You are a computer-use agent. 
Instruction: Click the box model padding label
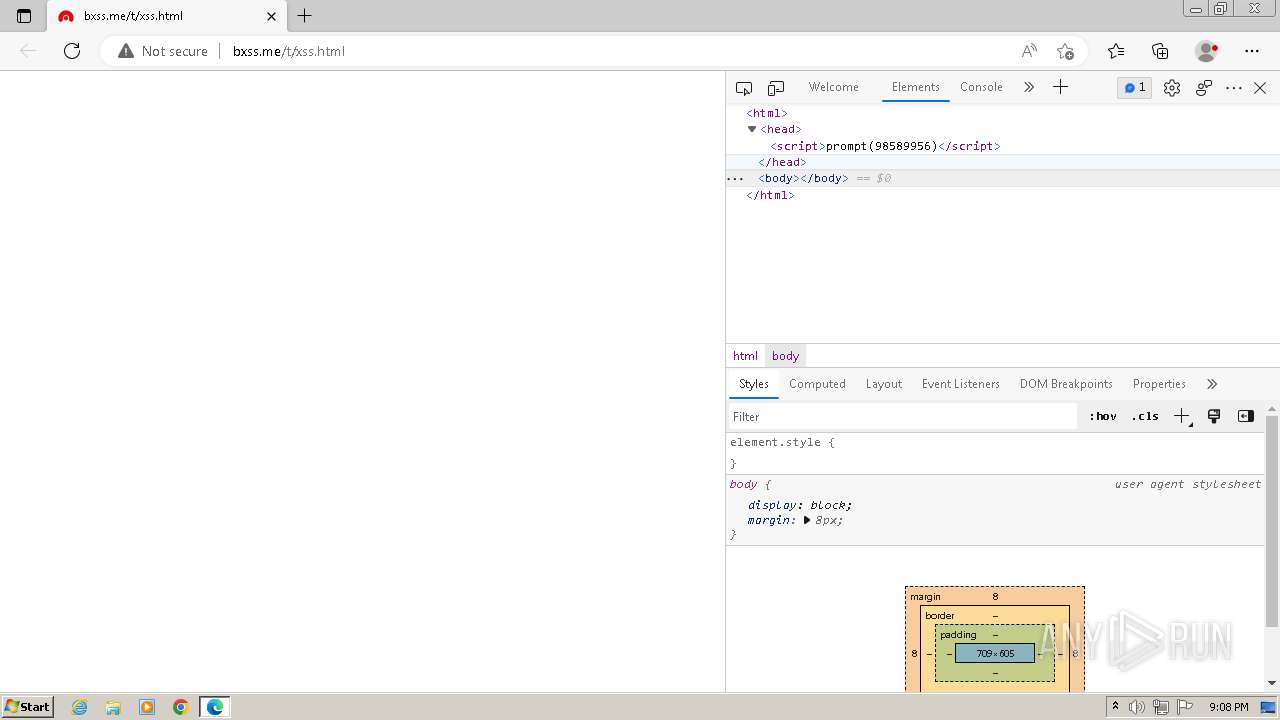pos(958,635)
